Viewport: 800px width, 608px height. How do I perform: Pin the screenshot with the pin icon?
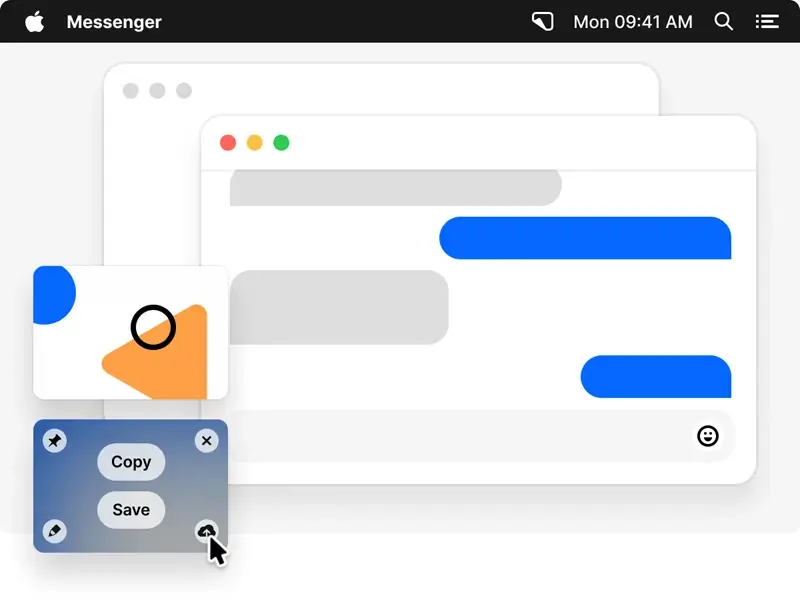(55, 440)
